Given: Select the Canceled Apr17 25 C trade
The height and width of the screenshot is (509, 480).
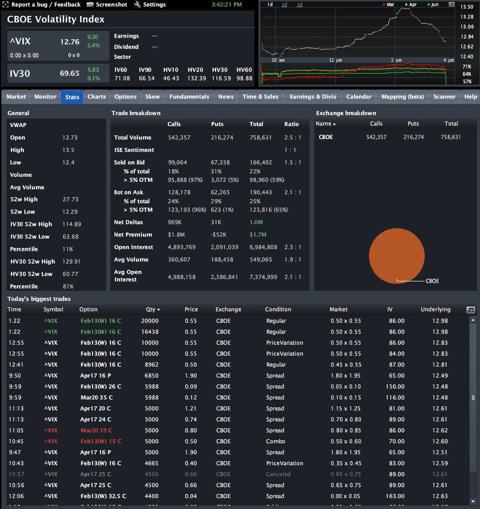Looking at the screenshot, I should pyautogui.click(x=237, y=474).
